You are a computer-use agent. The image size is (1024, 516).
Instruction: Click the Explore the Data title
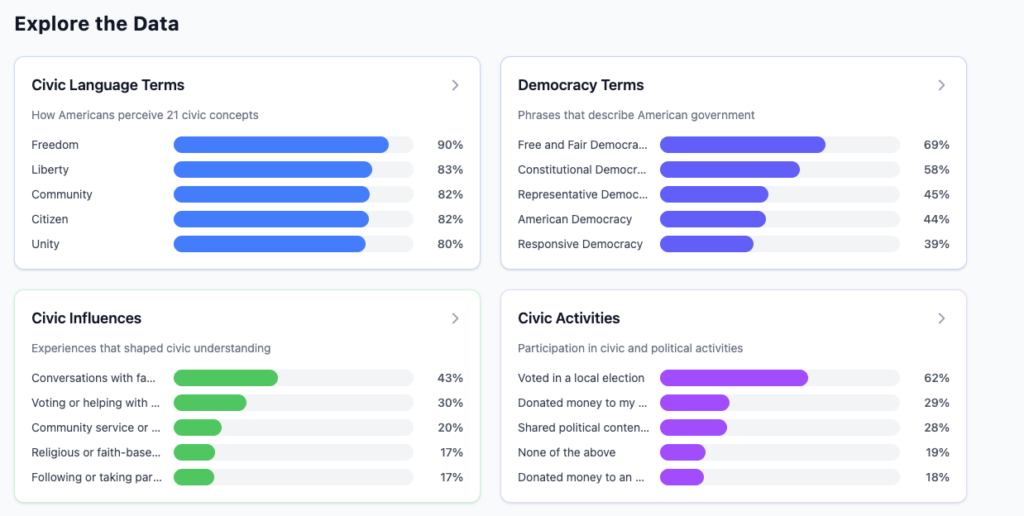click(x=97, y=24)
